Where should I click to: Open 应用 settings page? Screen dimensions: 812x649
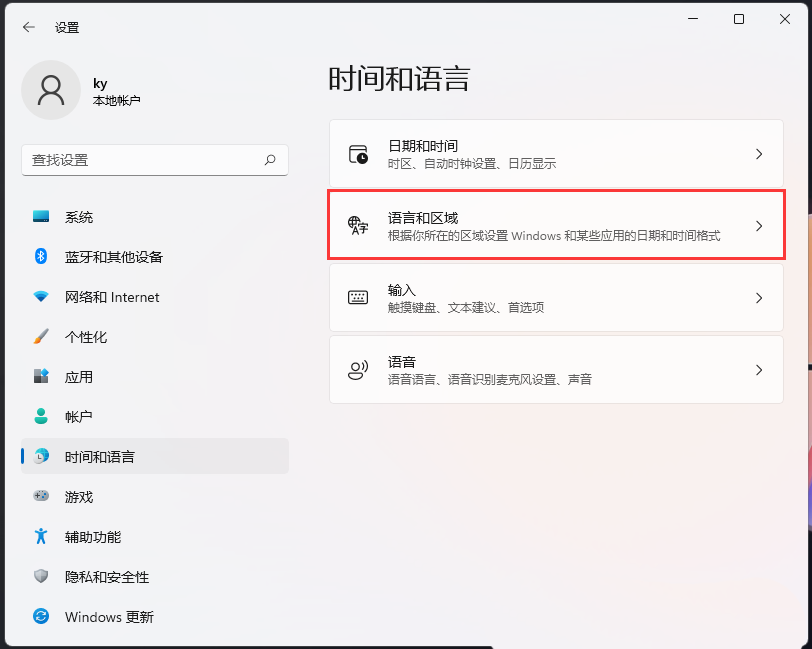pos(155,377)
